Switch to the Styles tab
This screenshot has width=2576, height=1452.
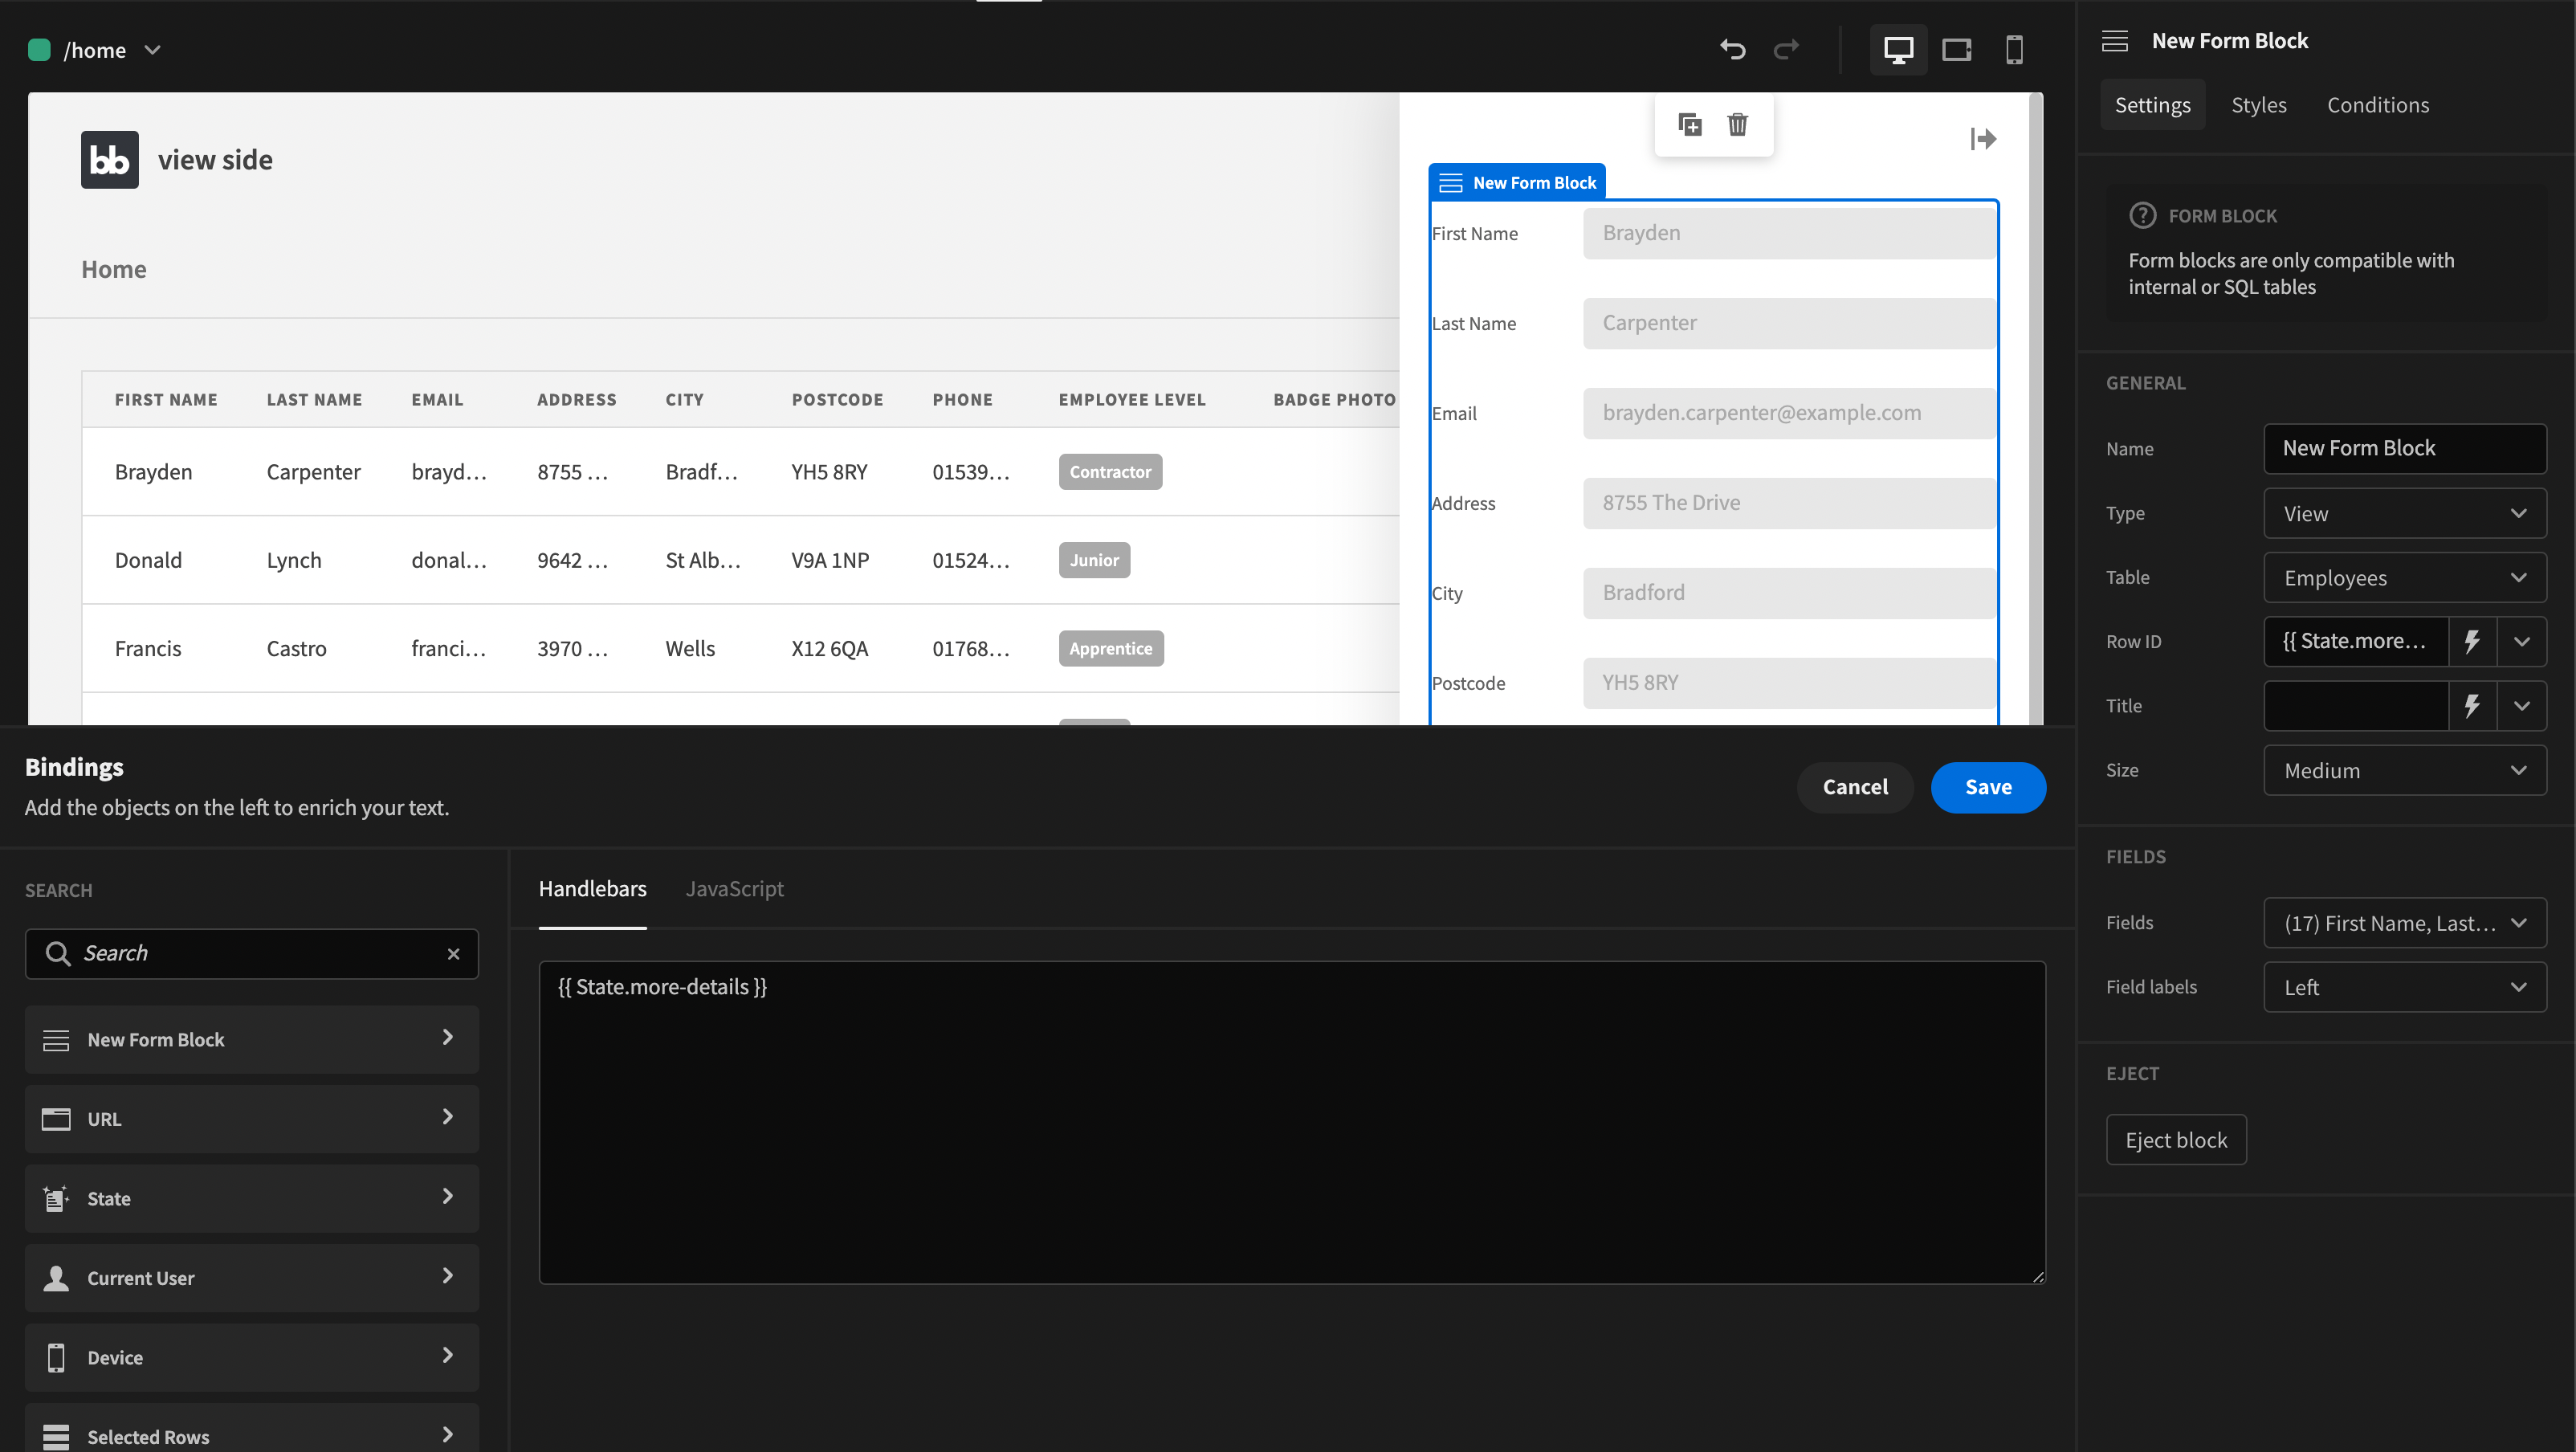coord(2259,104)
